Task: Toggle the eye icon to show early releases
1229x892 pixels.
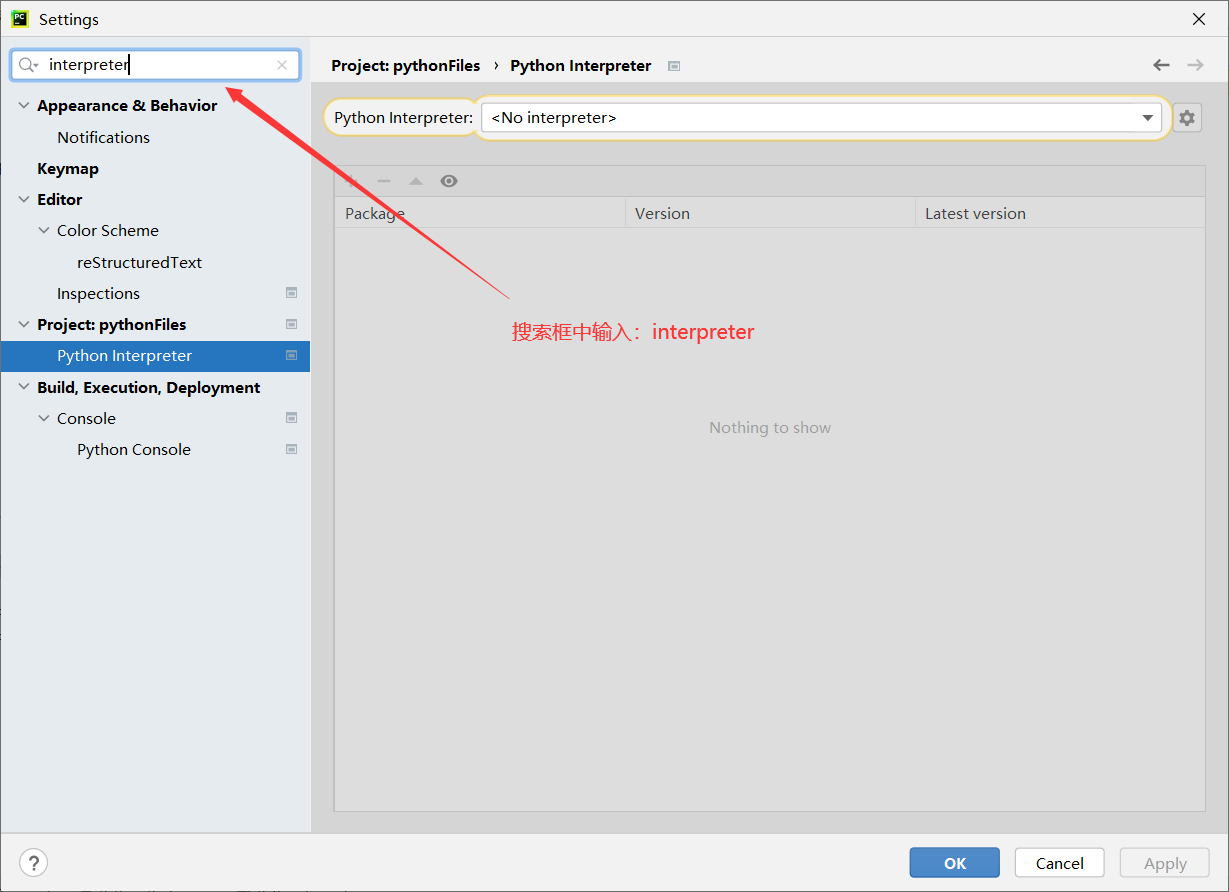Action: tap(448, 181)
